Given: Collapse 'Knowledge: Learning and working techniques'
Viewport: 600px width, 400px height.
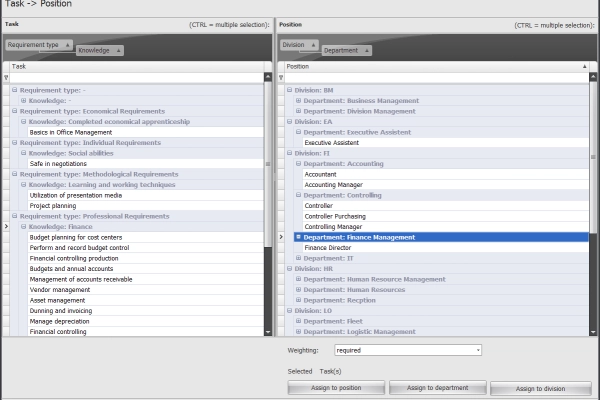Looking at the screenshot, I should tap(23, 184).
